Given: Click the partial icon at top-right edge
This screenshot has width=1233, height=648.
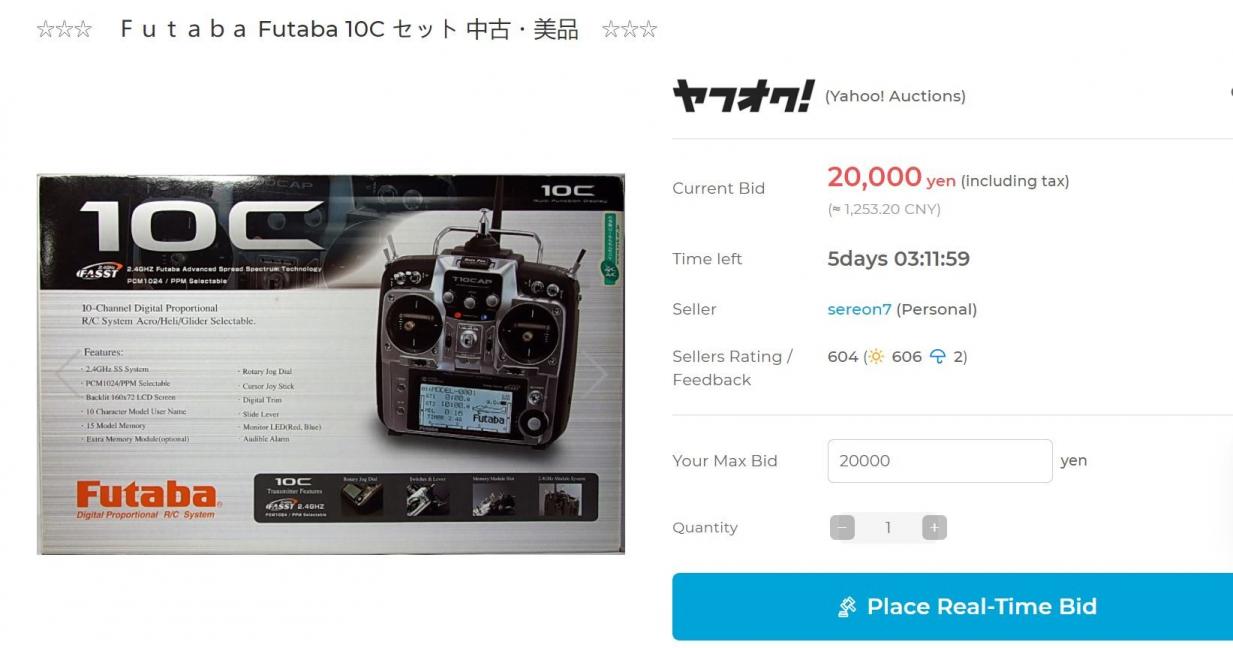Looking at the screenshot, I should pyautogui.click(x=1230, y=92).
